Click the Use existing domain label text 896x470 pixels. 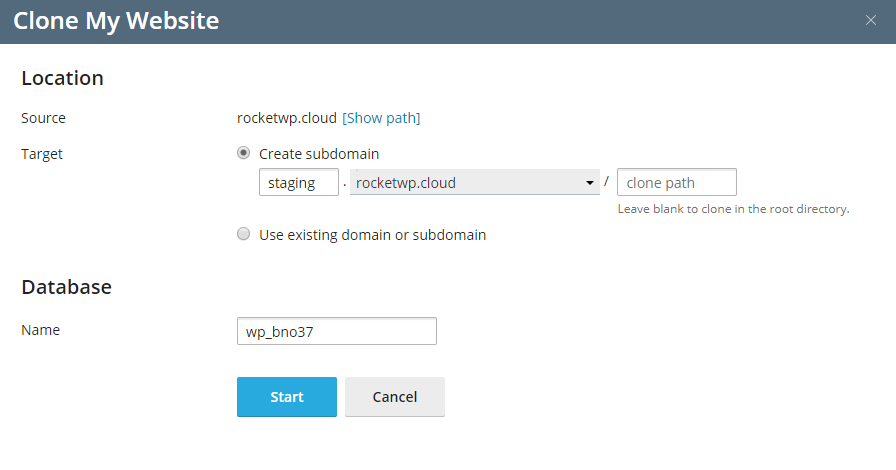(373, 235)
